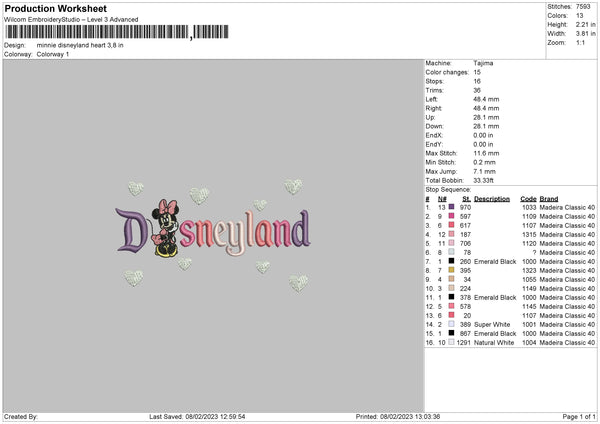
Task: Click the 'Page 1 of 1' footer text
Action: 579,416
